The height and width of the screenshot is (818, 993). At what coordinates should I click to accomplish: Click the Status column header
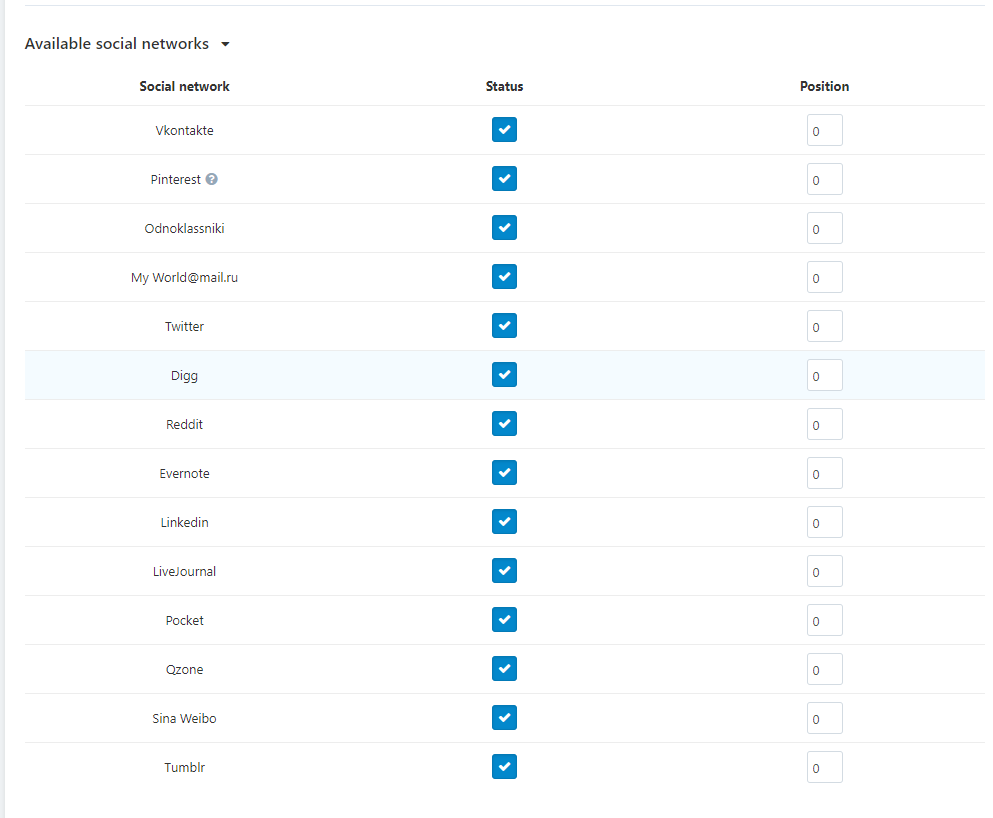pos(504,87)
